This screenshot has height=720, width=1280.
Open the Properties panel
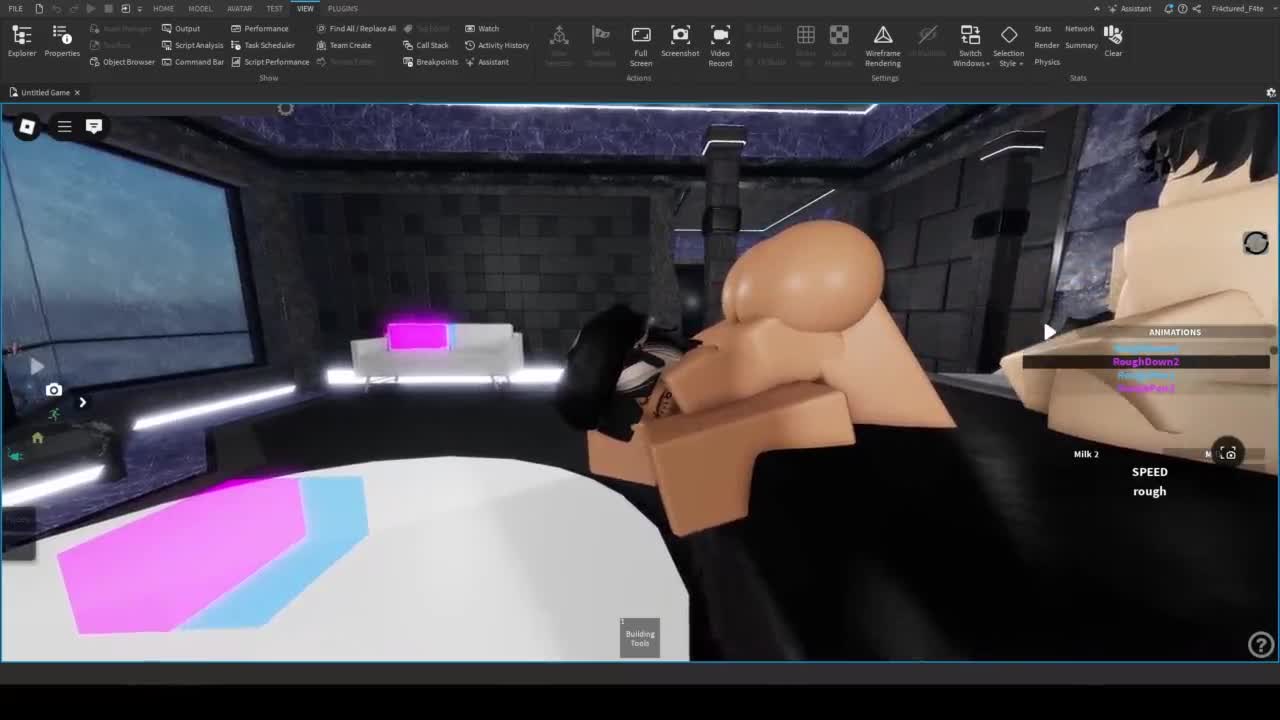[x=61, y=41]
